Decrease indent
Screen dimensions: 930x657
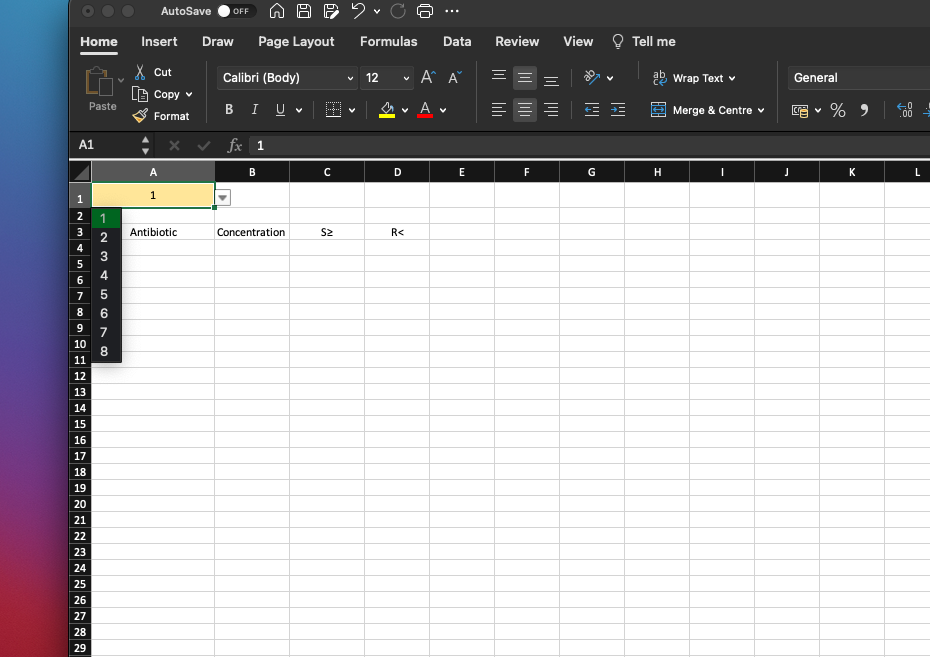[591, 110]
